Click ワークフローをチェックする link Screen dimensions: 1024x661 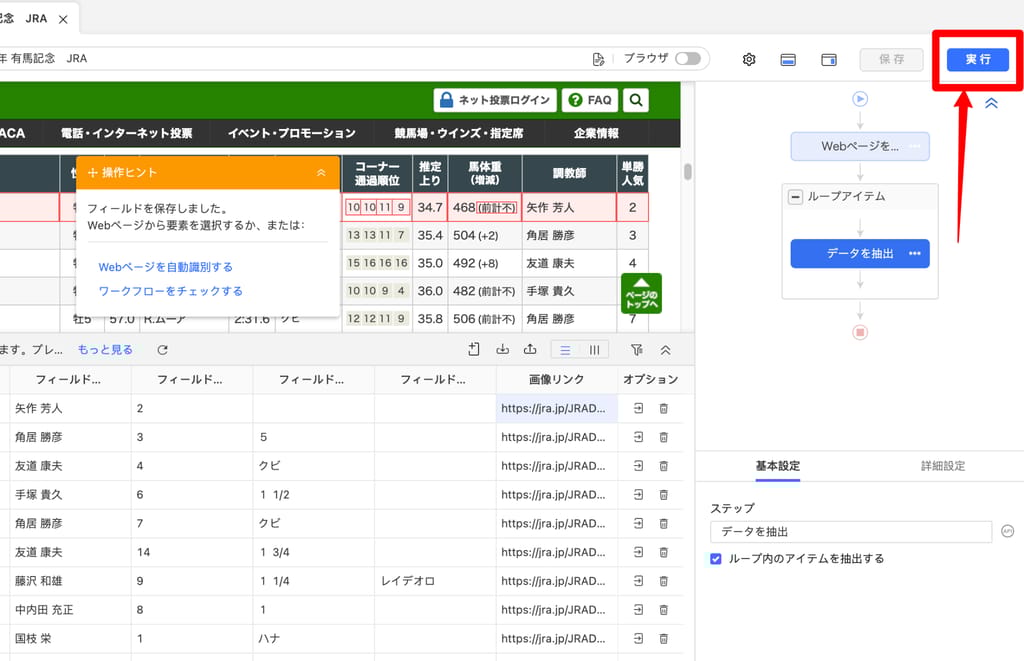click(x=170, y=291)
